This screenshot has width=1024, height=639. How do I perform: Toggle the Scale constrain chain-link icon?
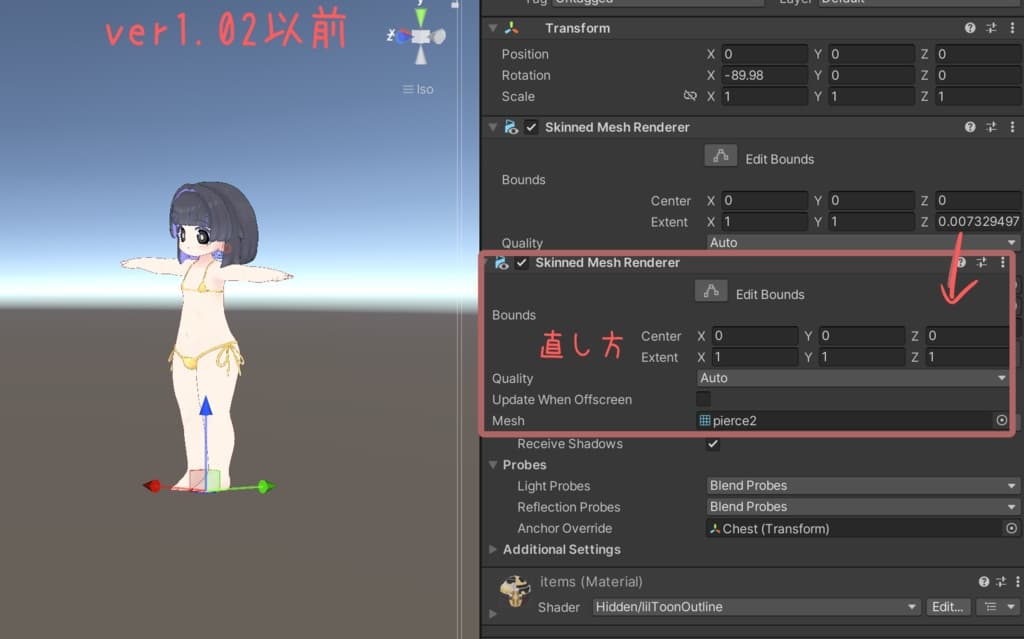point(689,96)
